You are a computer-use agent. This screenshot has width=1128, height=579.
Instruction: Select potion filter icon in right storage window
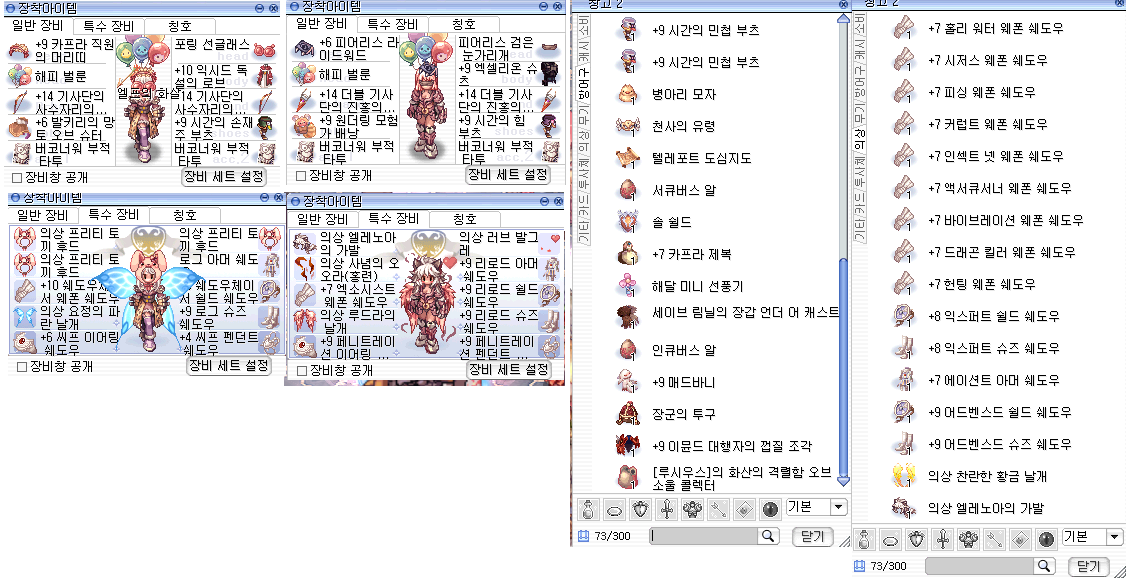pos(865,538)
